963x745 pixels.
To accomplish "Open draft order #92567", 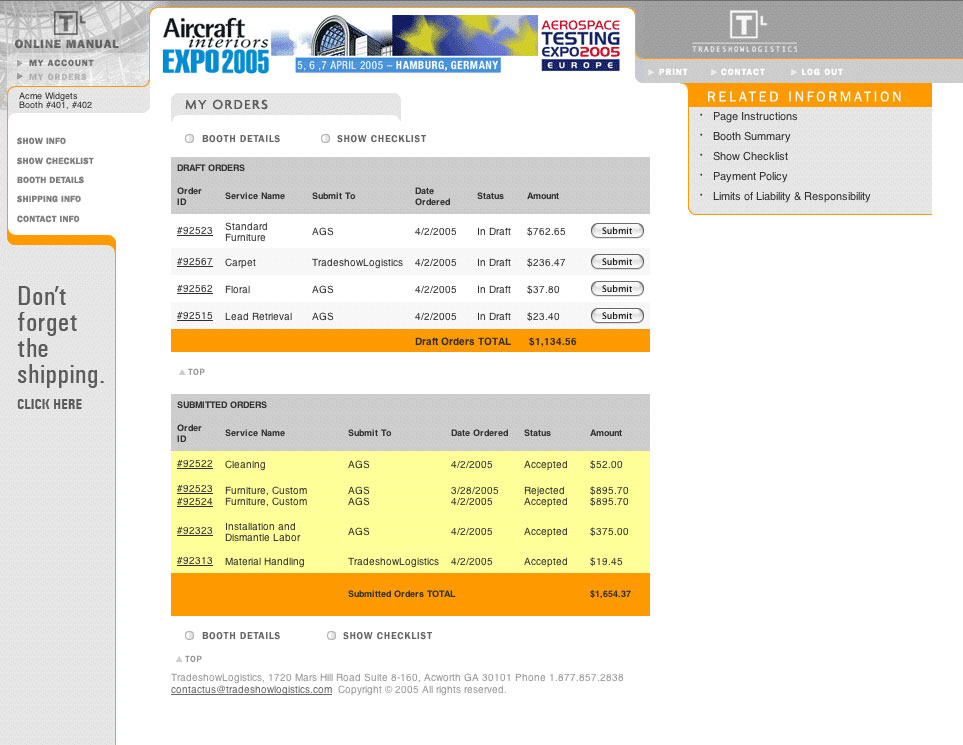I will tap(195, 262).
